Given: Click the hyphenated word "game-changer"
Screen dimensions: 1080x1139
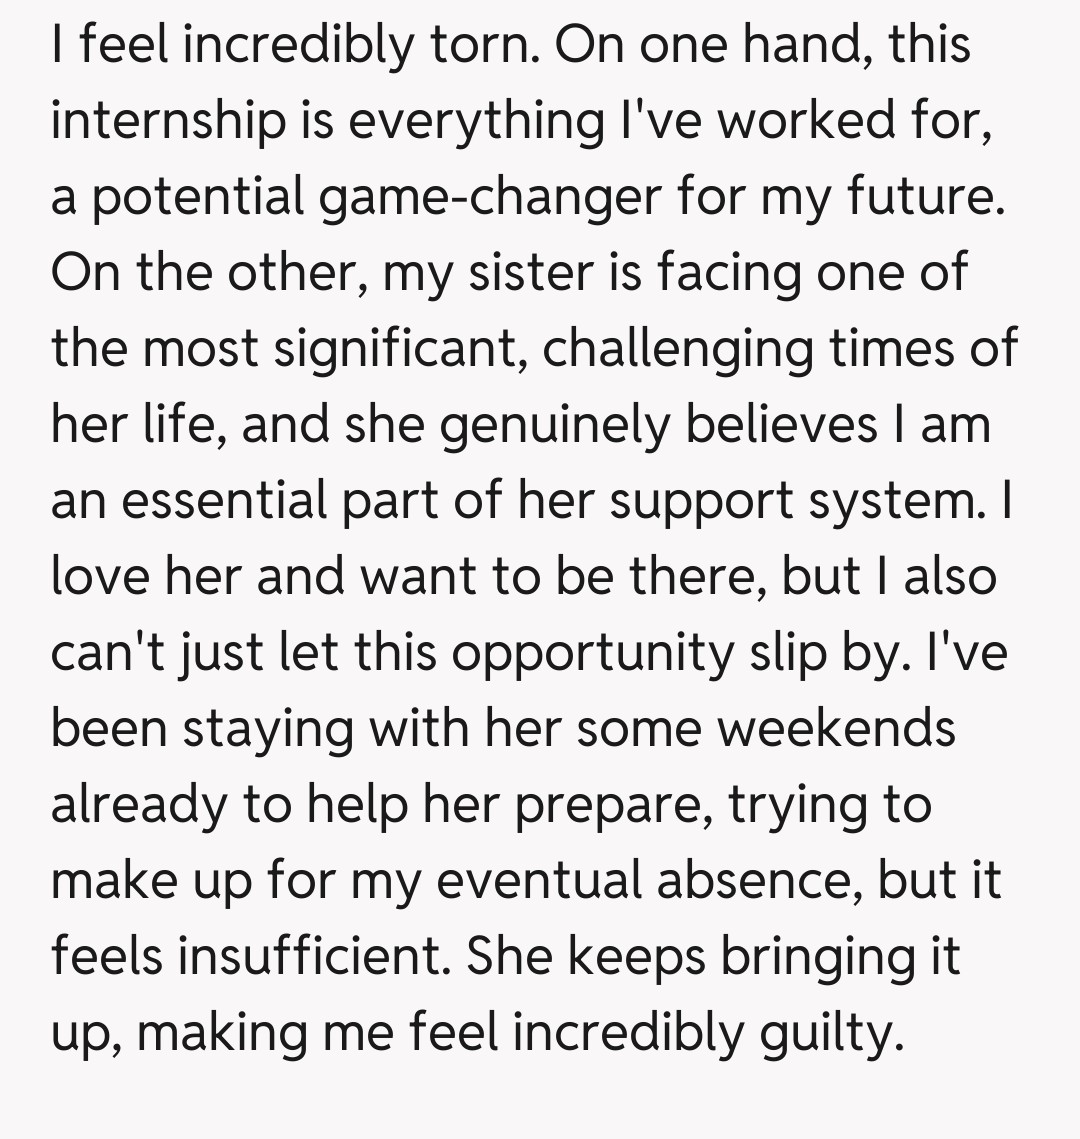Looking at the screenshot, I should pyautogui.click(x=490, y=197).
